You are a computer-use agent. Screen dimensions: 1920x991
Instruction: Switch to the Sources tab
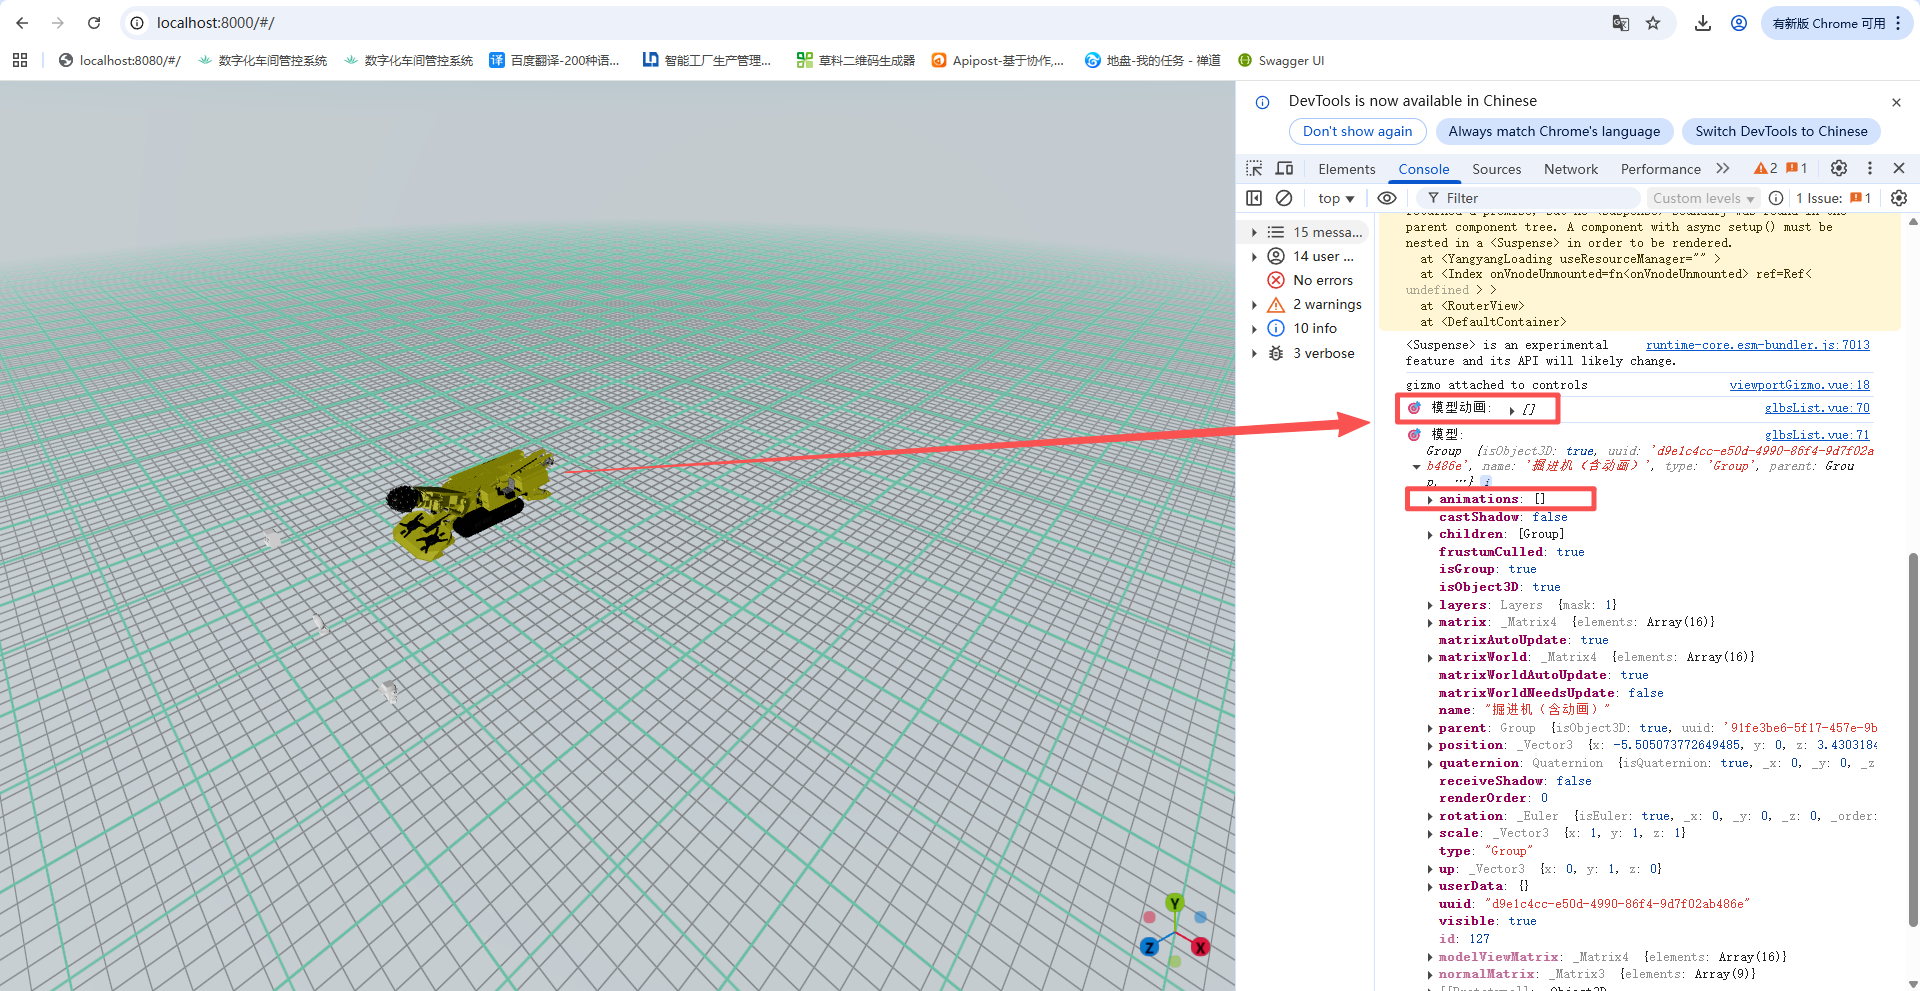click(1496, 169)
